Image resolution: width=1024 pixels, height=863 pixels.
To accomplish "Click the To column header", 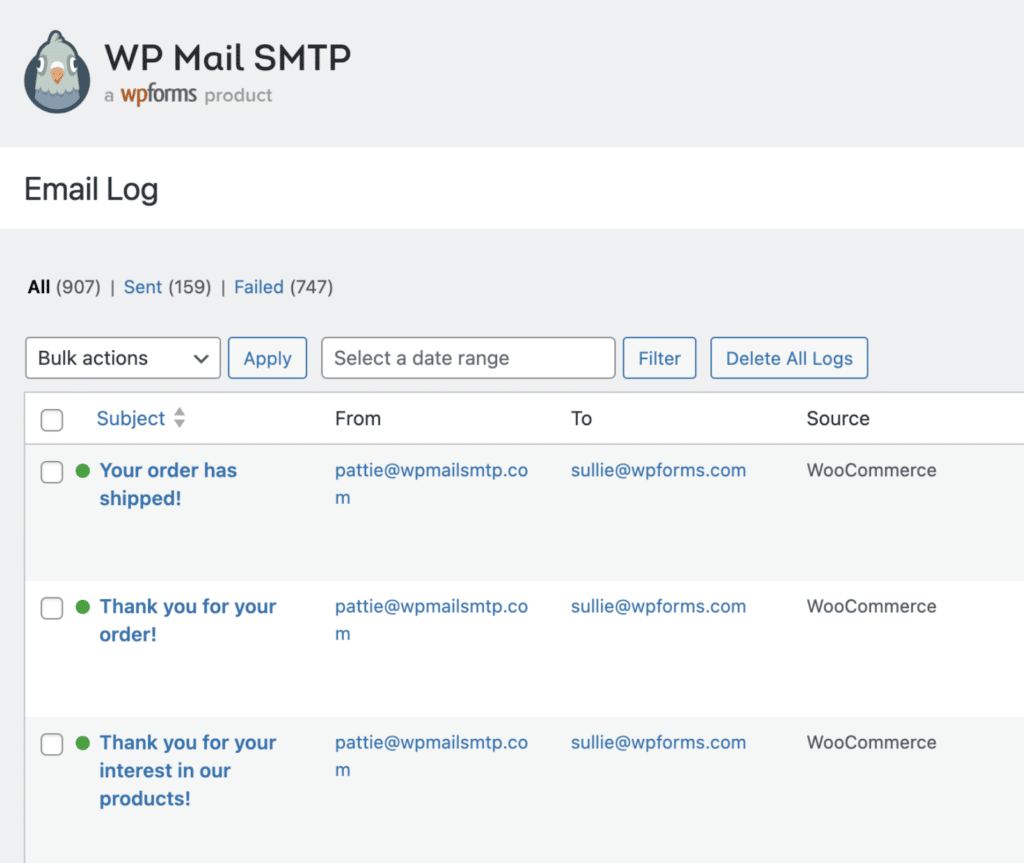I will (x=581, y=418).
